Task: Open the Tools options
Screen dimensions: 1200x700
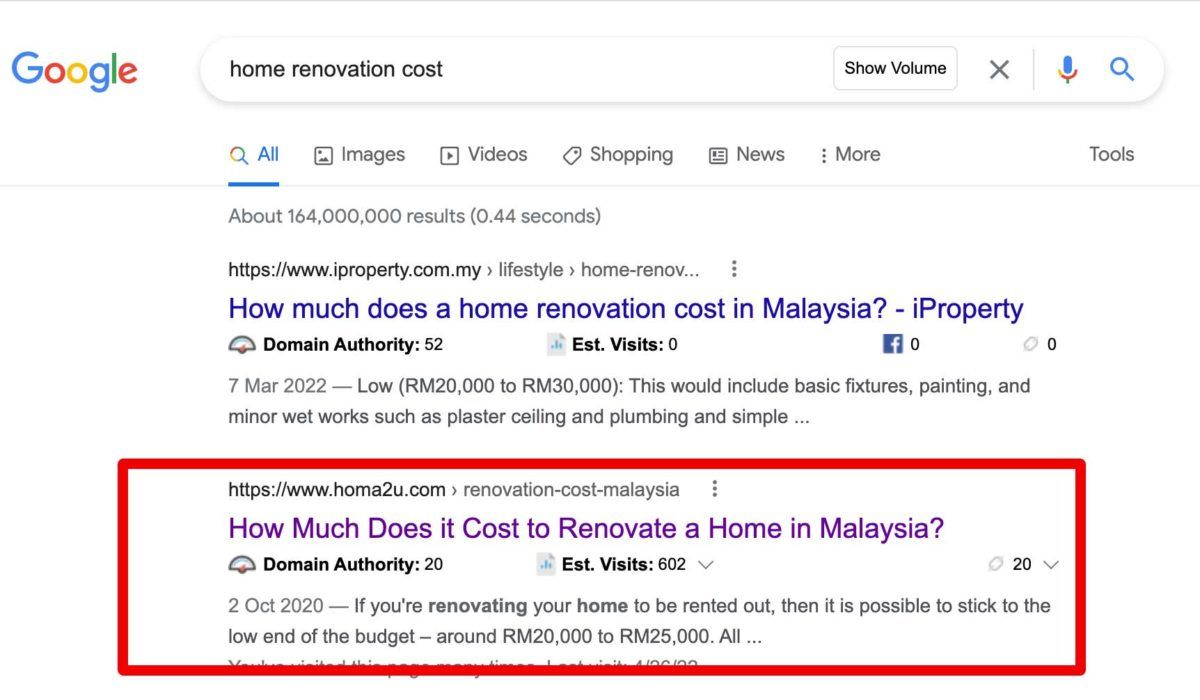Action: 1111,155
